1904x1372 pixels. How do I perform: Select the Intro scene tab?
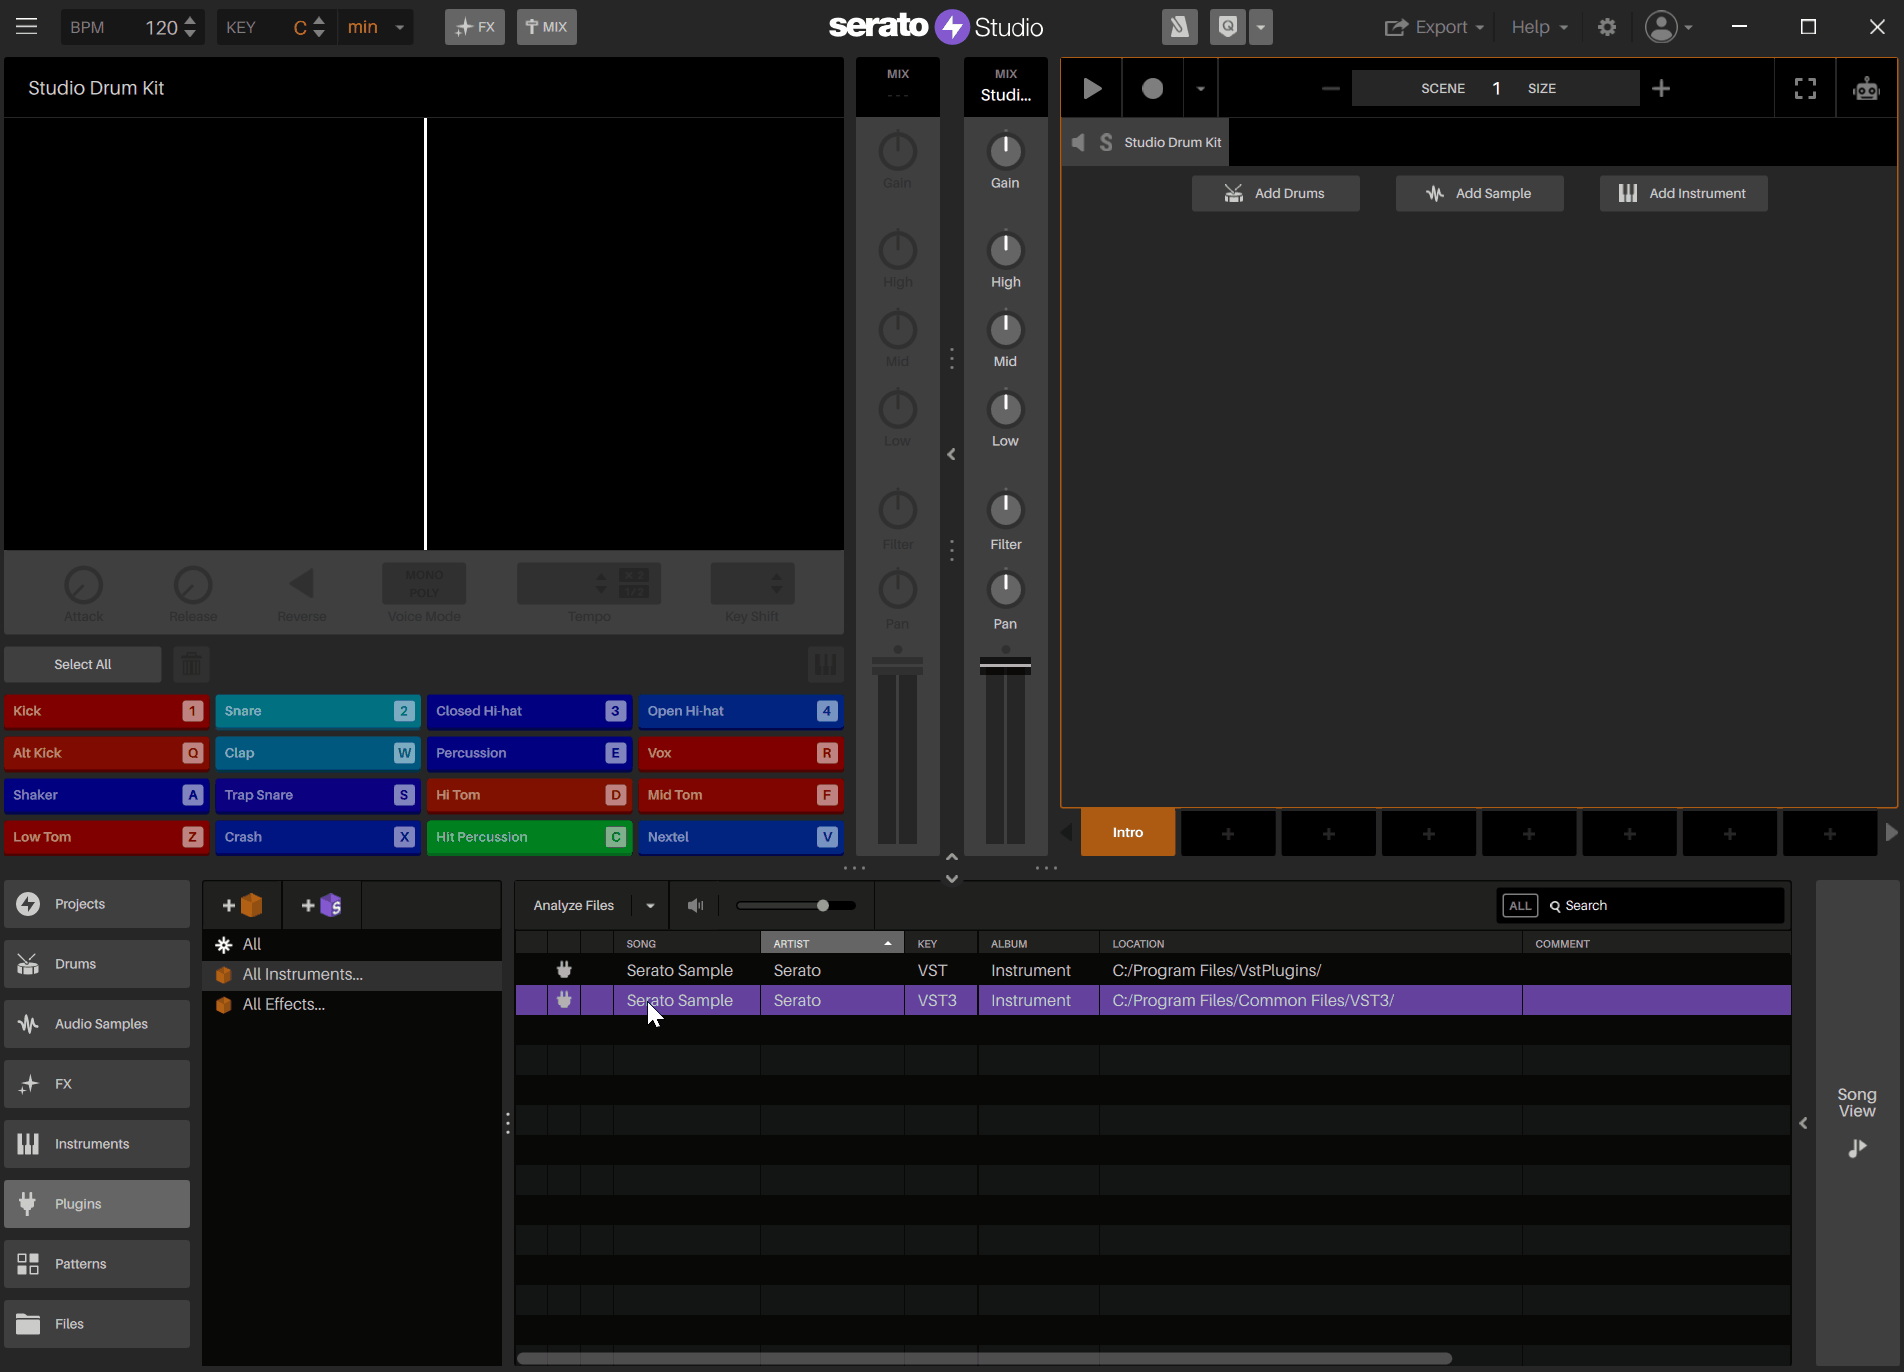(1128, 833)
